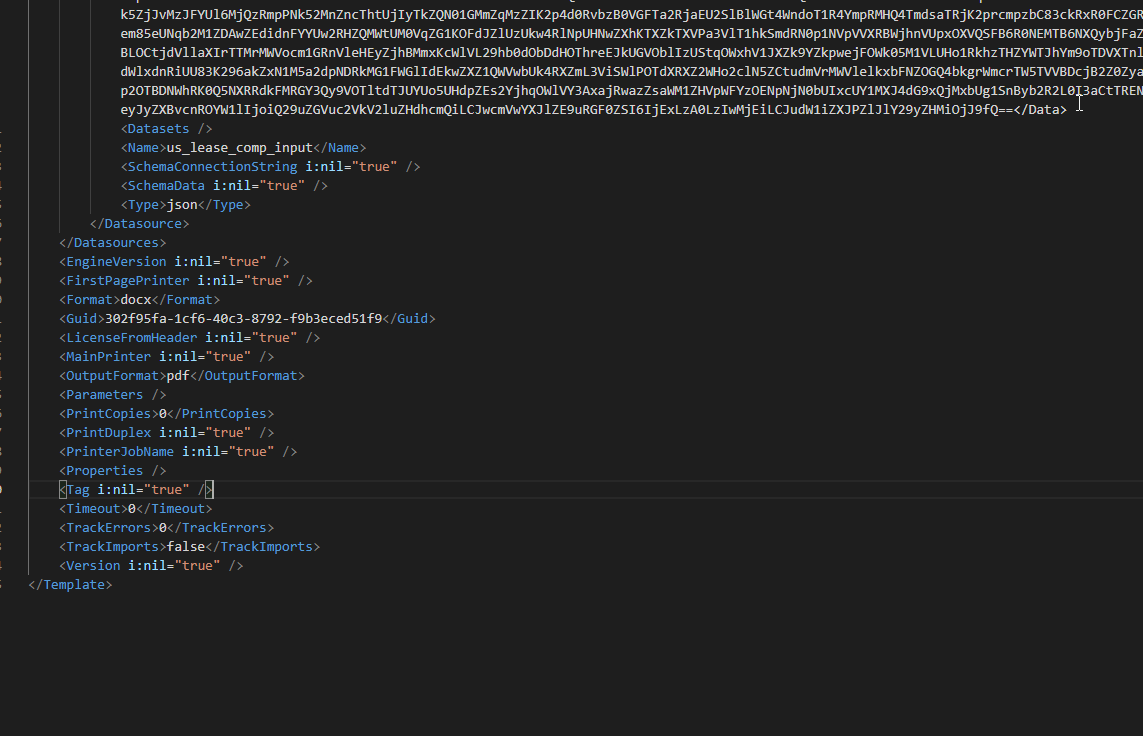Click the Guid value 302f95fa-1cf6-40c3
This screenshot has height=736, width=1143.
coord(243,318)
